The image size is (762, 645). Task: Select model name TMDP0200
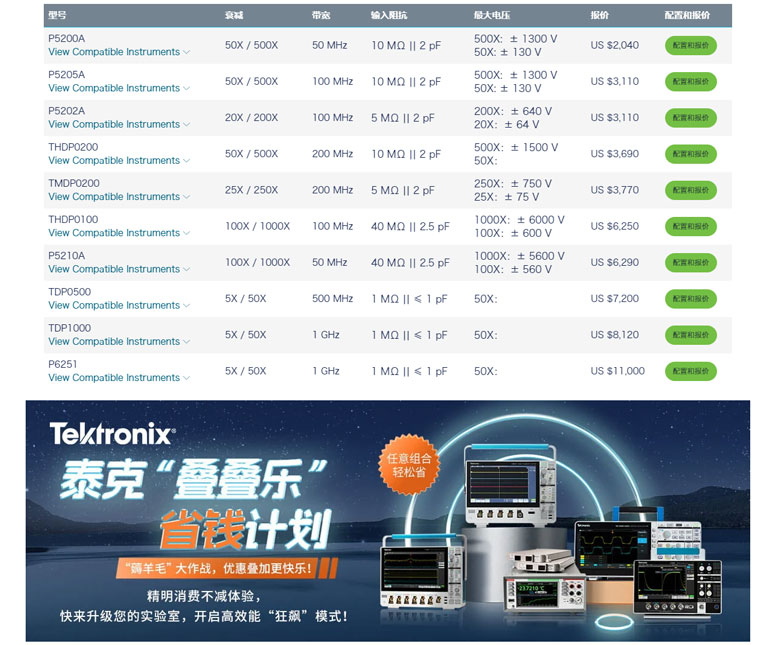[74, 183]
